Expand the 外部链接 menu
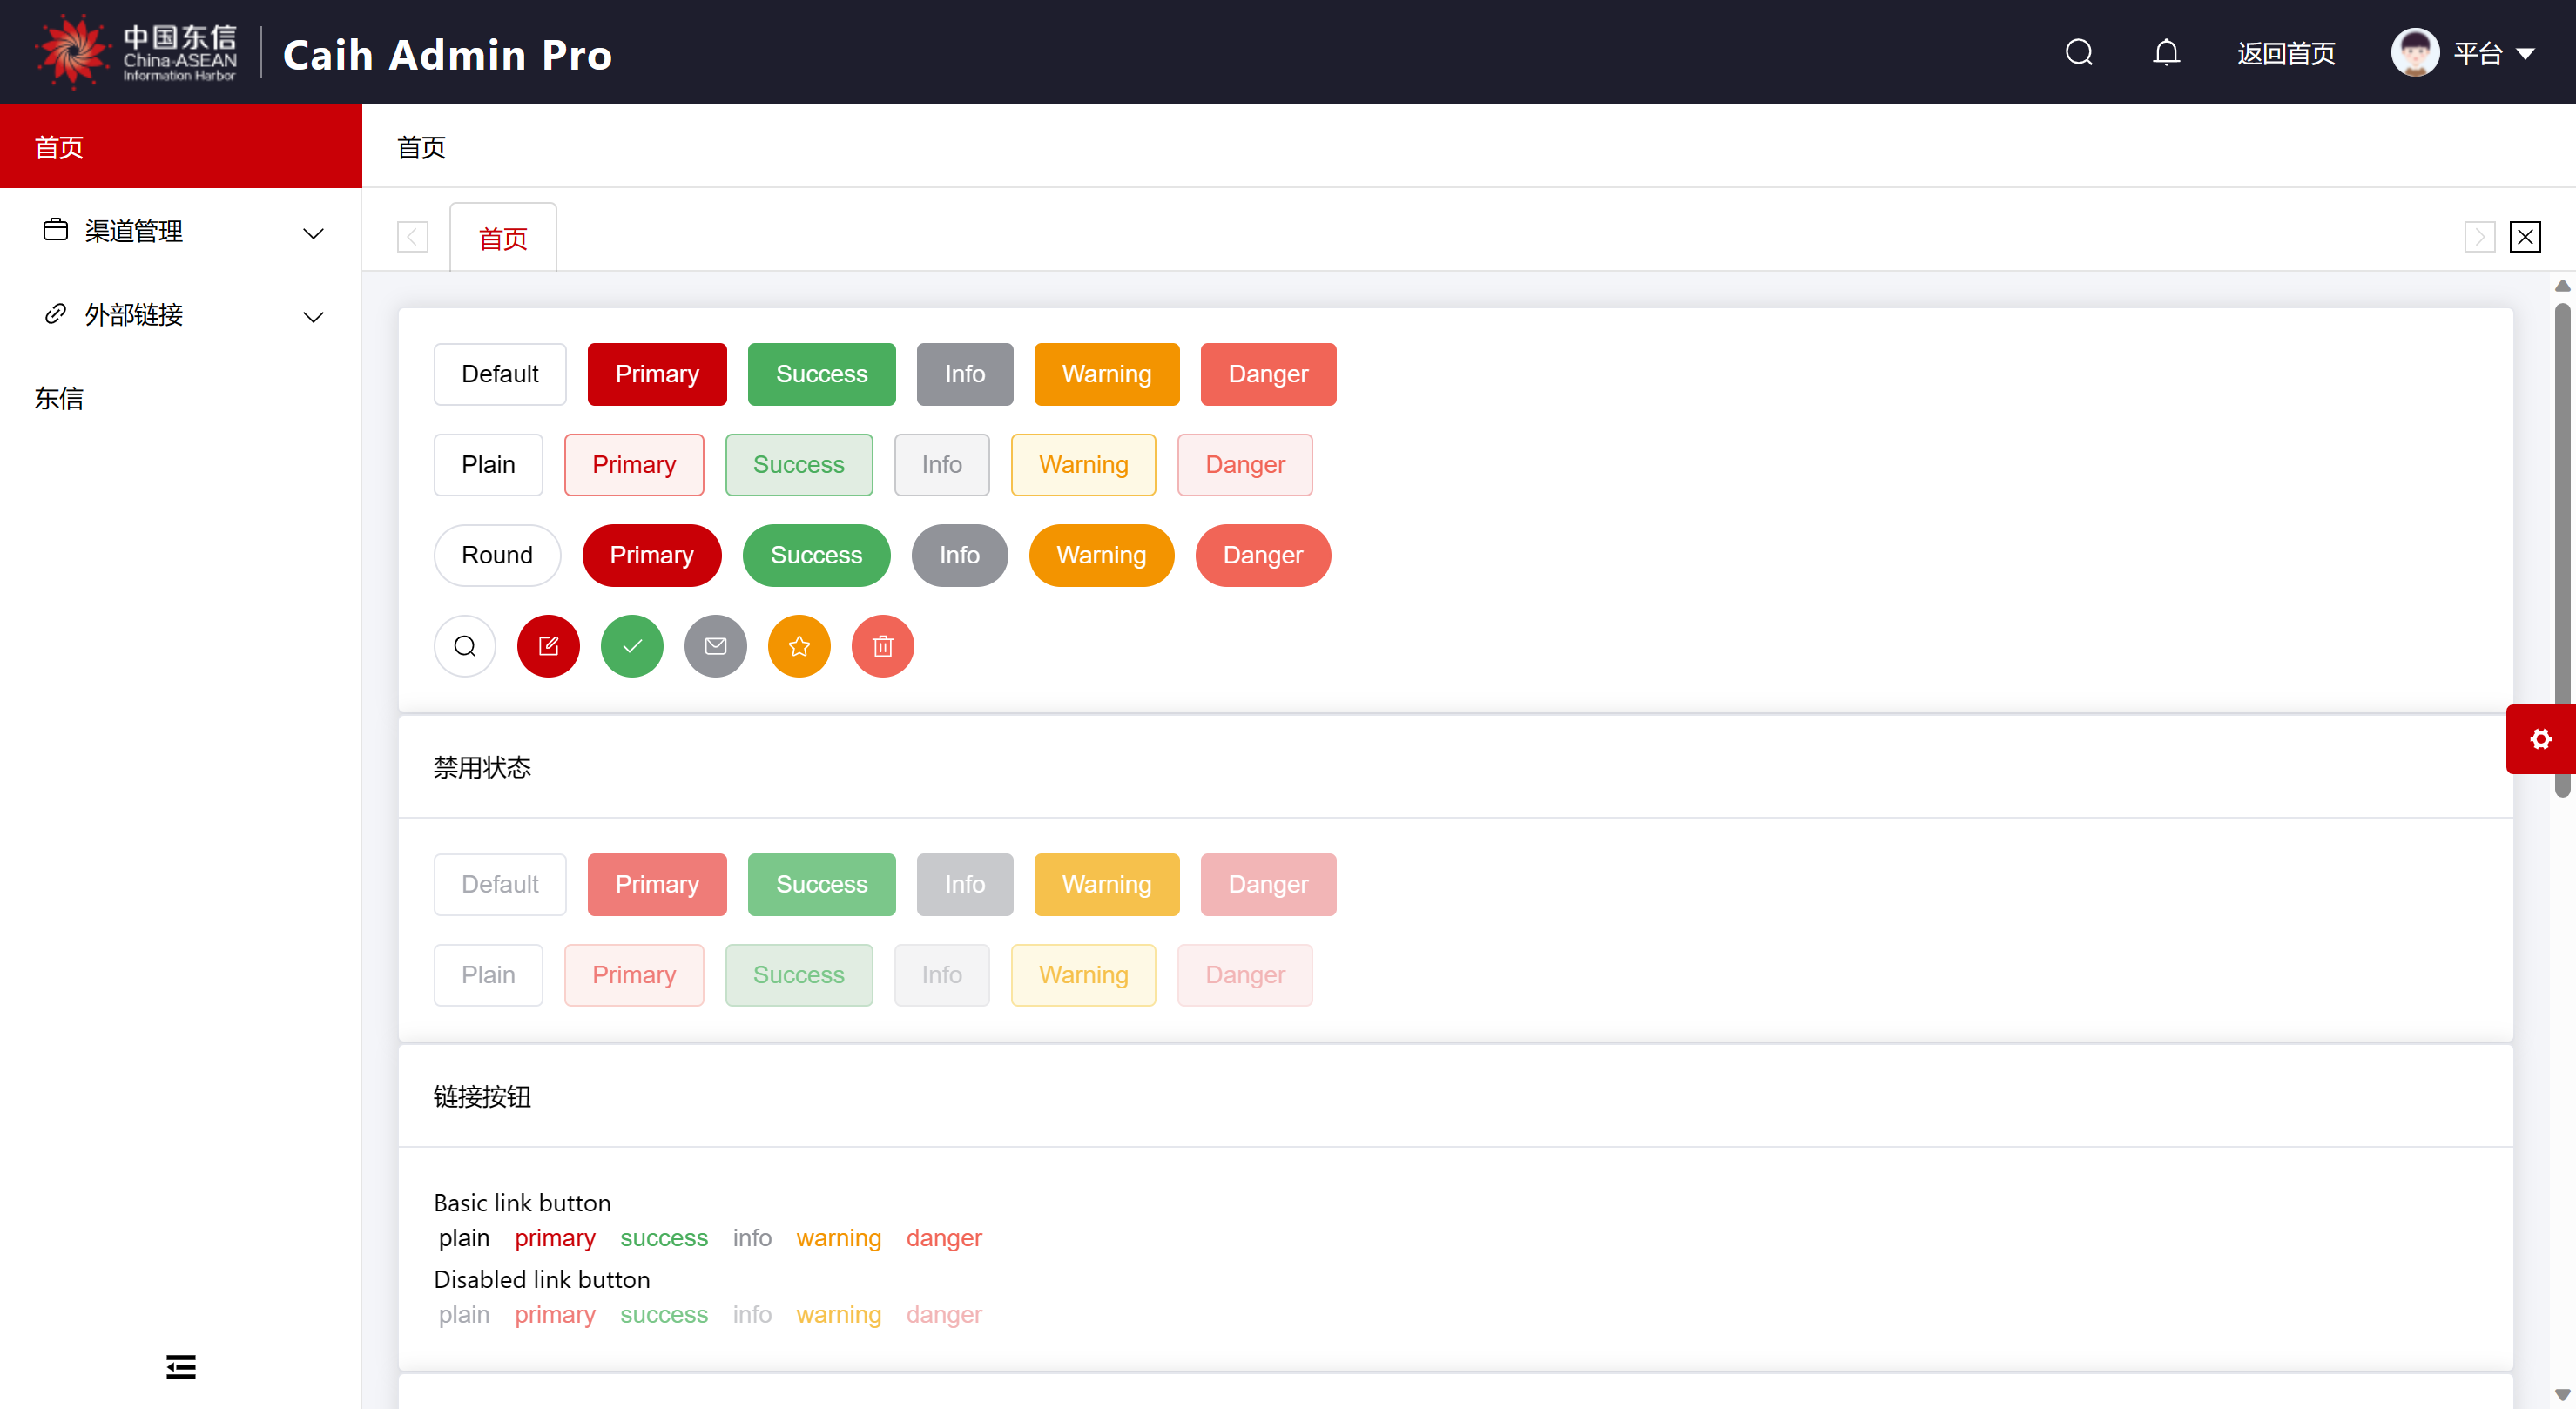This screenshot has width=2576, height=1409. coord(180,315)
